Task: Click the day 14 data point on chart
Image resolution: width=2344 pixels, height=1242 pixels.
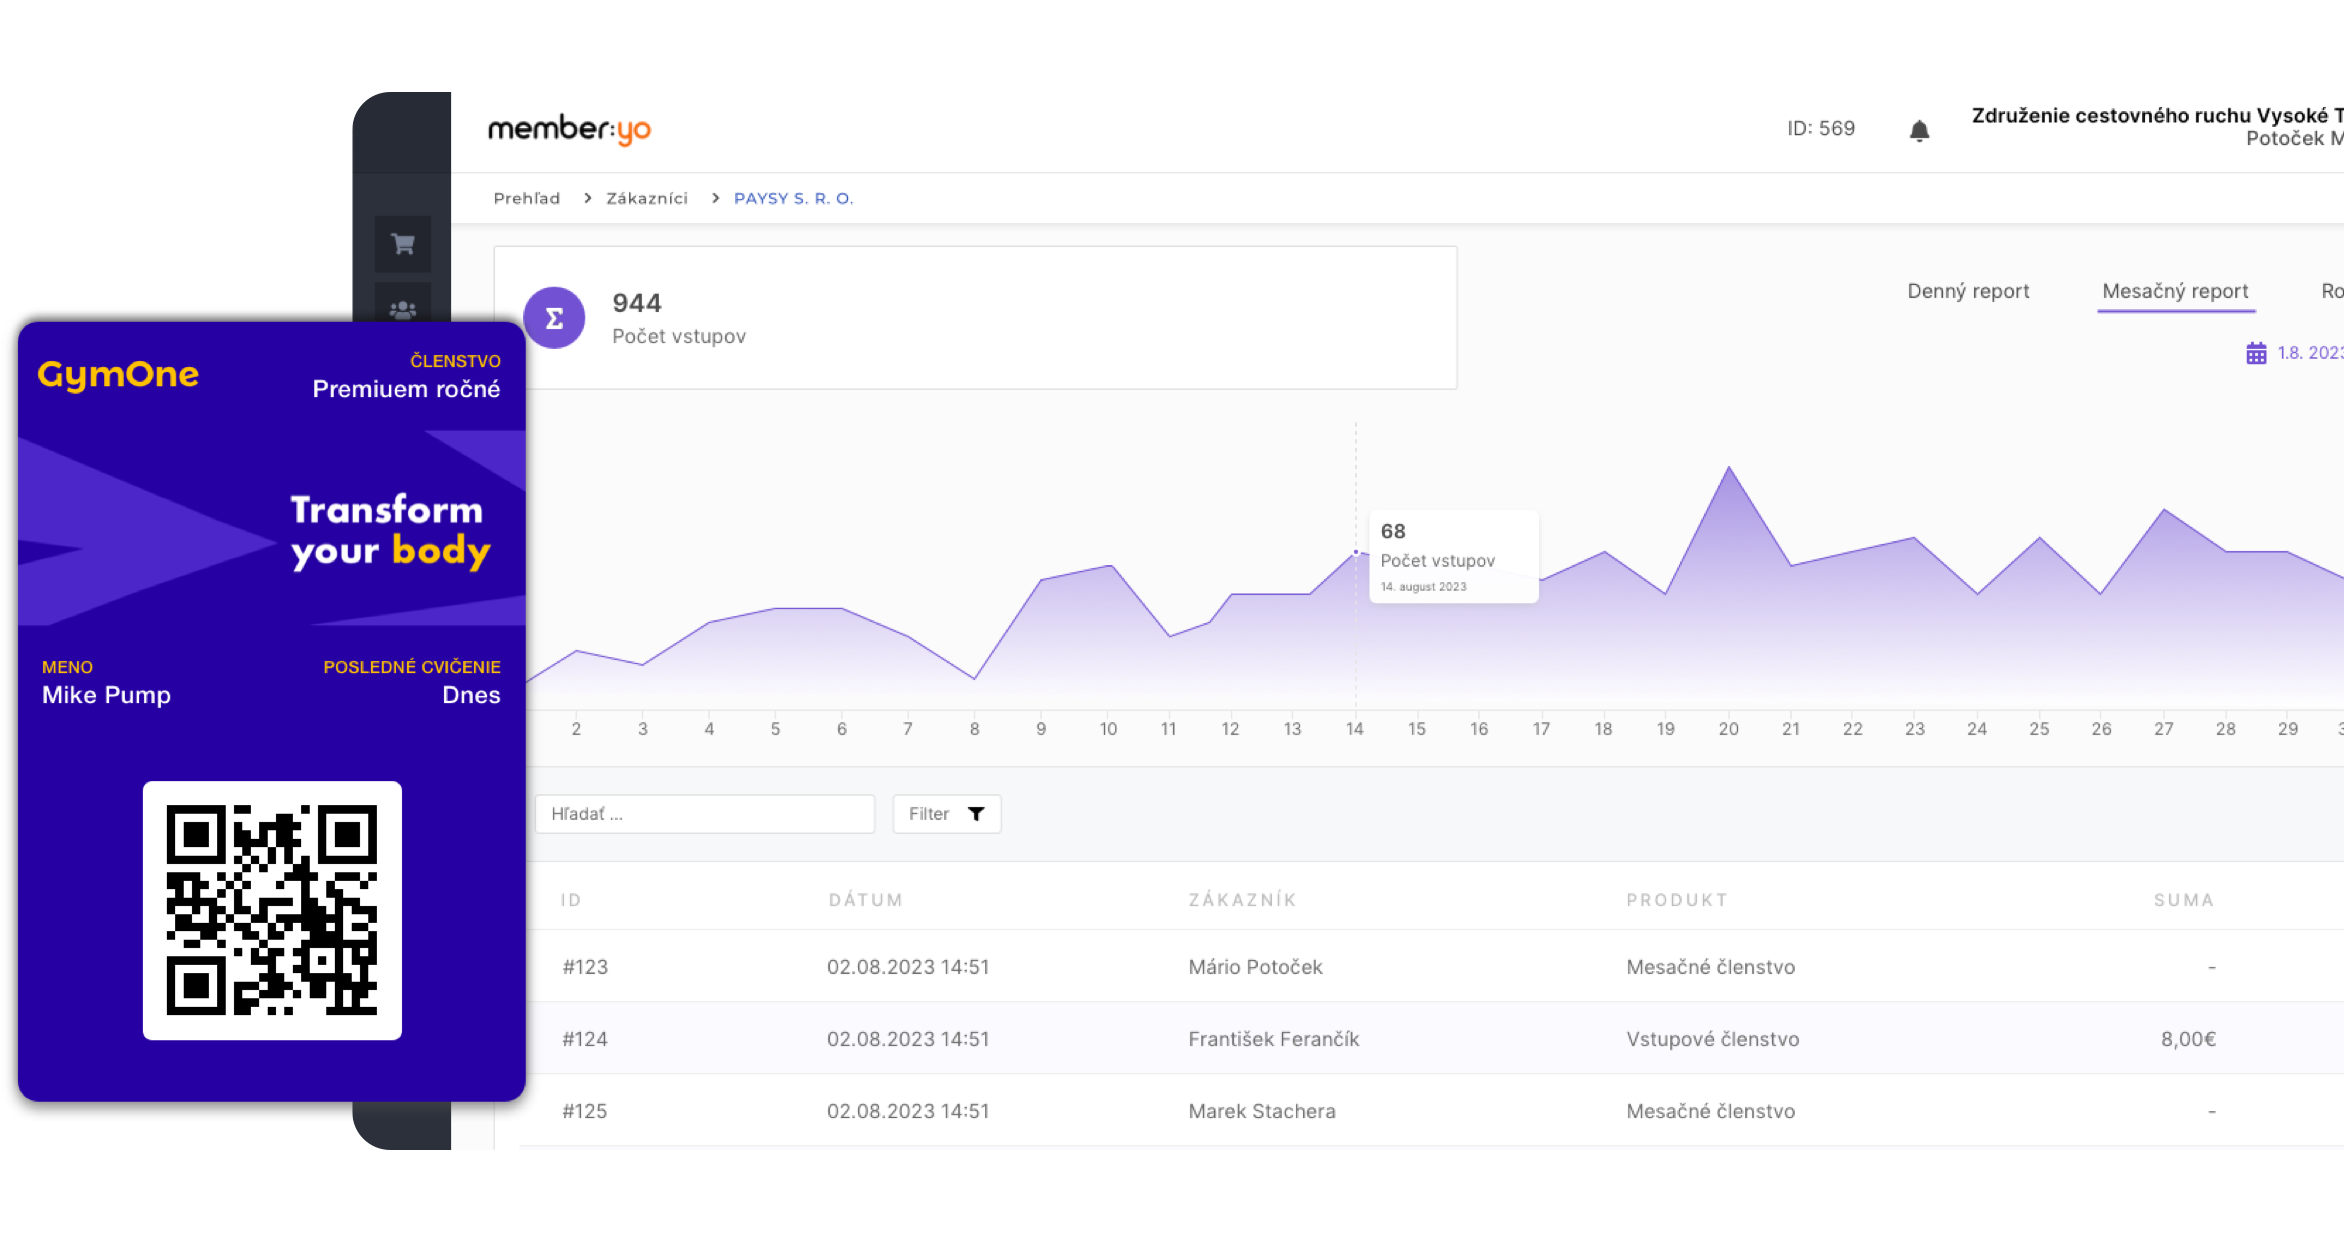Action: click(1356, 552)
